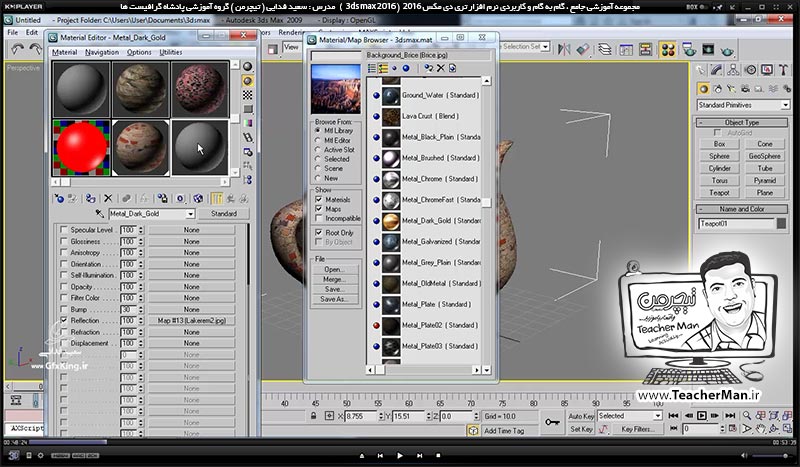Switch browser to View List icon
This screenshot has width=800, height=467.
[372, 68]
